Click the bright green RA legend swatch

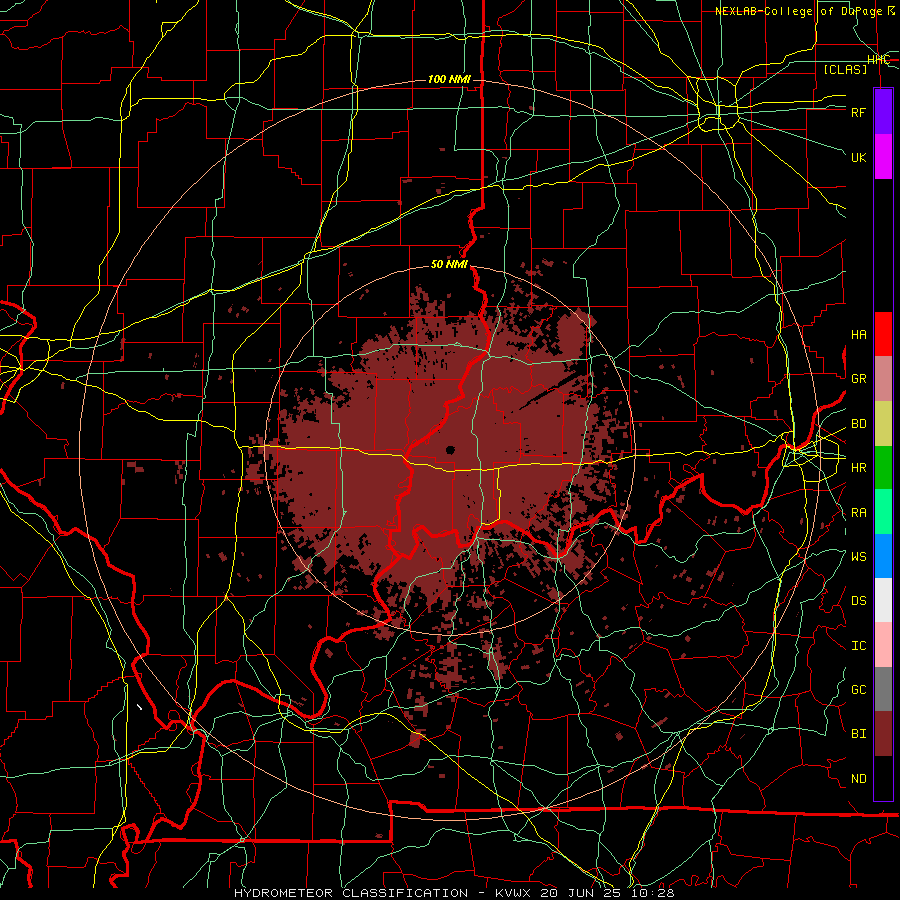click(883, 512)
